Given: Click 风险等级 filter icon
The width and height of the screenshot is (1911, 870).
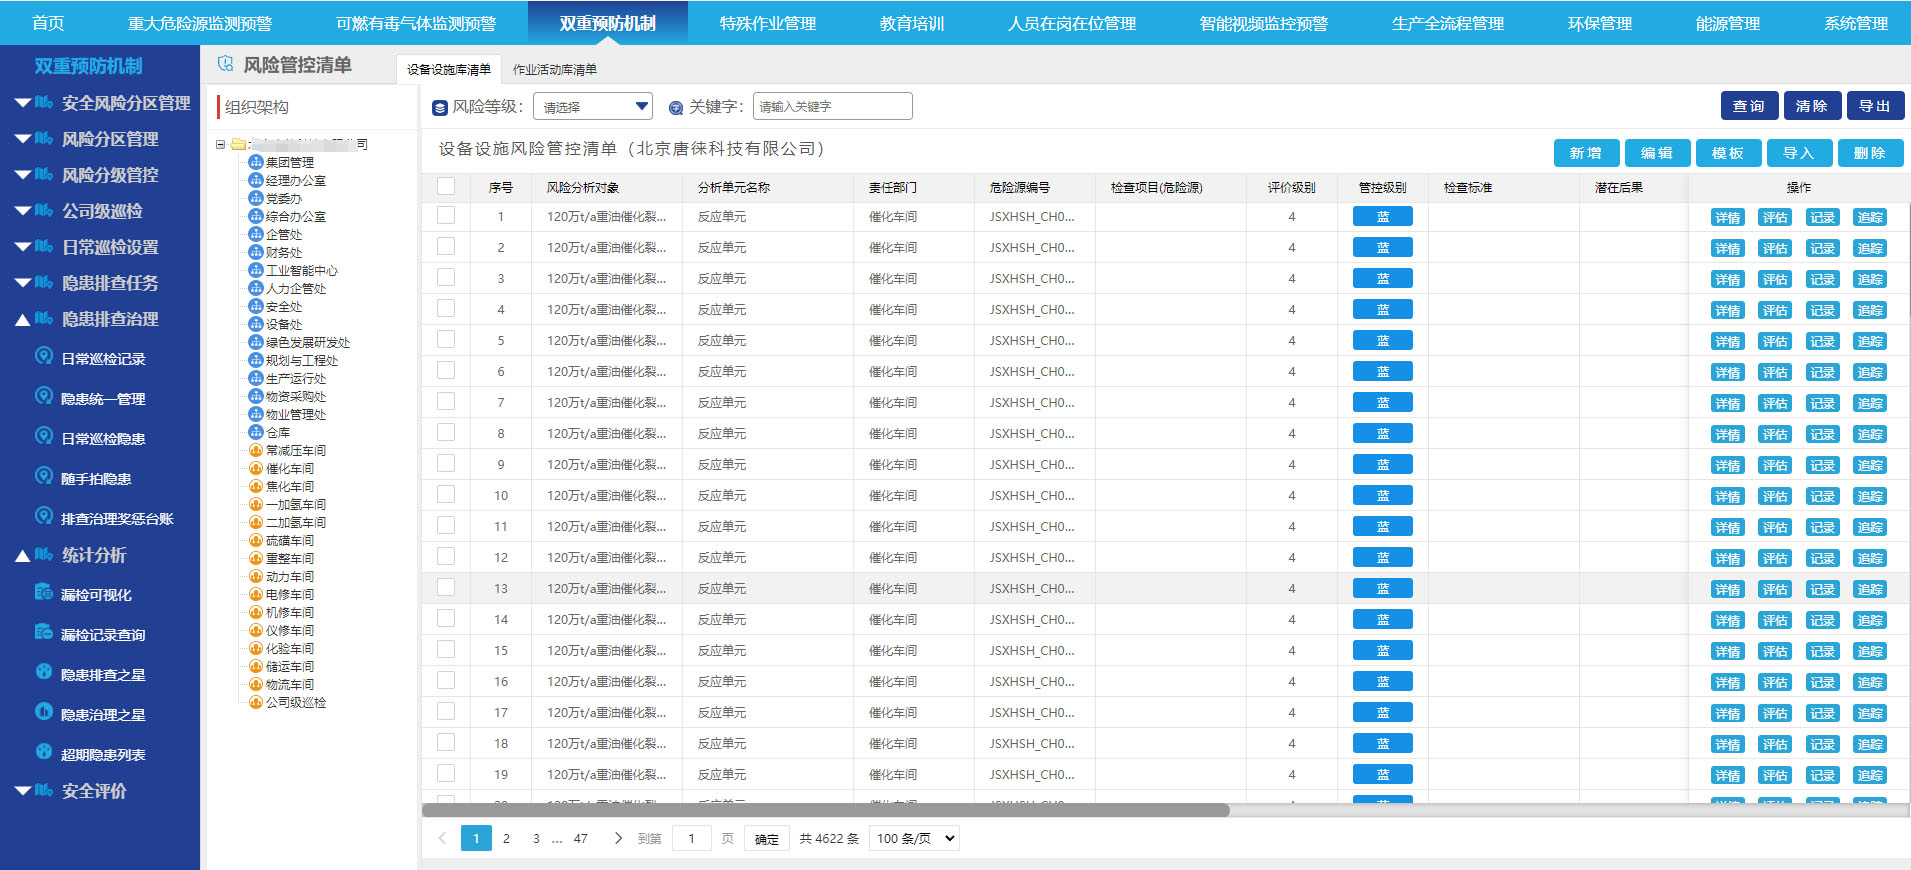Looking at the screenshot, I should click(440, 108).
